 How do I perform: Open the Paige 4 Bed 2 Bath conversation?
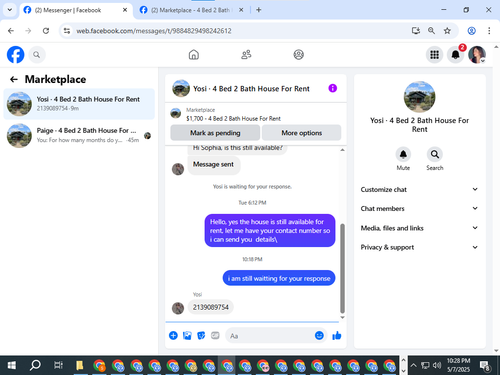[79, 135]
